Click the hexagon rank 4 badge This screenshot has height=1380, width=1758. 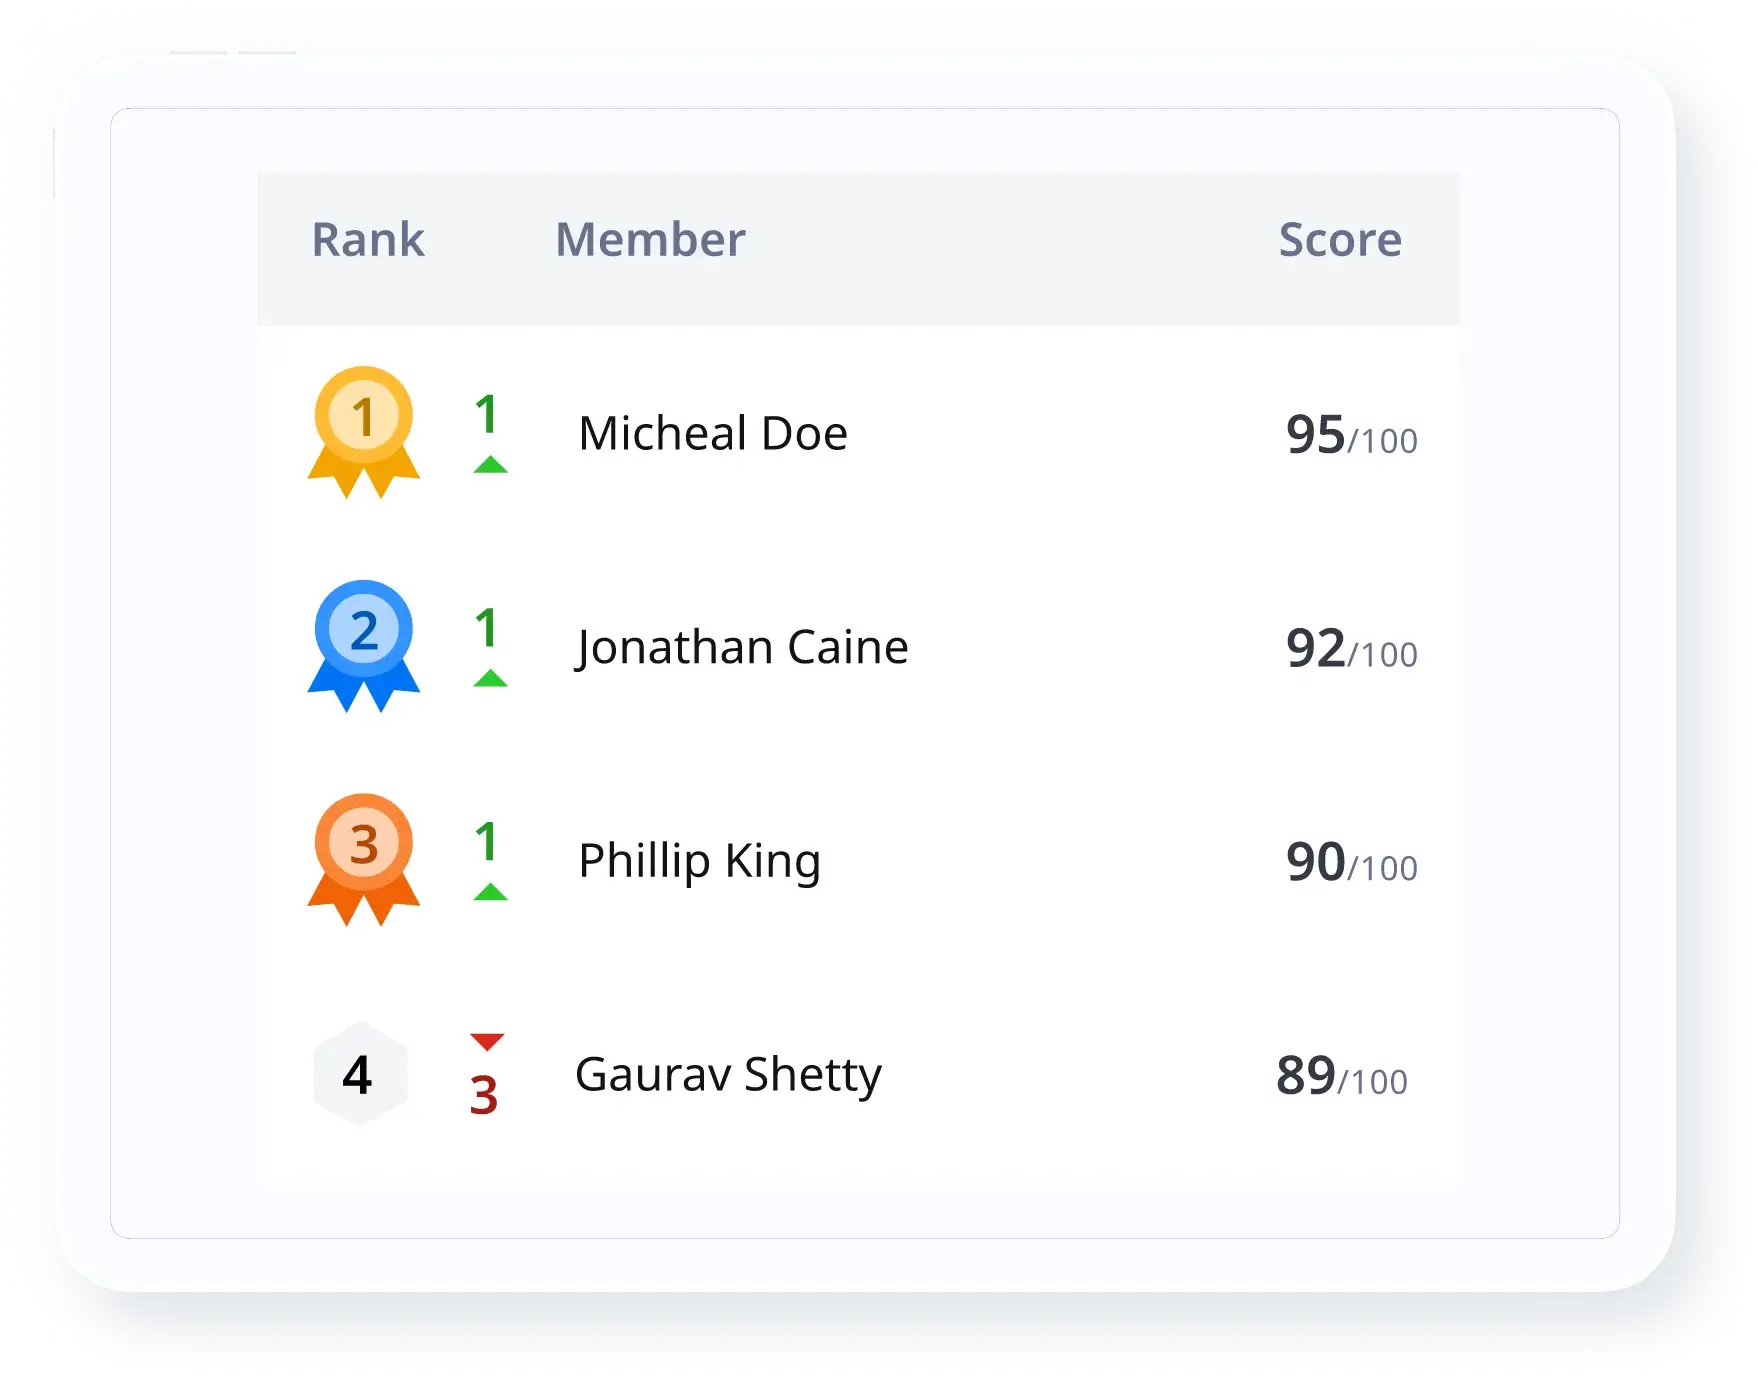tap(359, 1075)
